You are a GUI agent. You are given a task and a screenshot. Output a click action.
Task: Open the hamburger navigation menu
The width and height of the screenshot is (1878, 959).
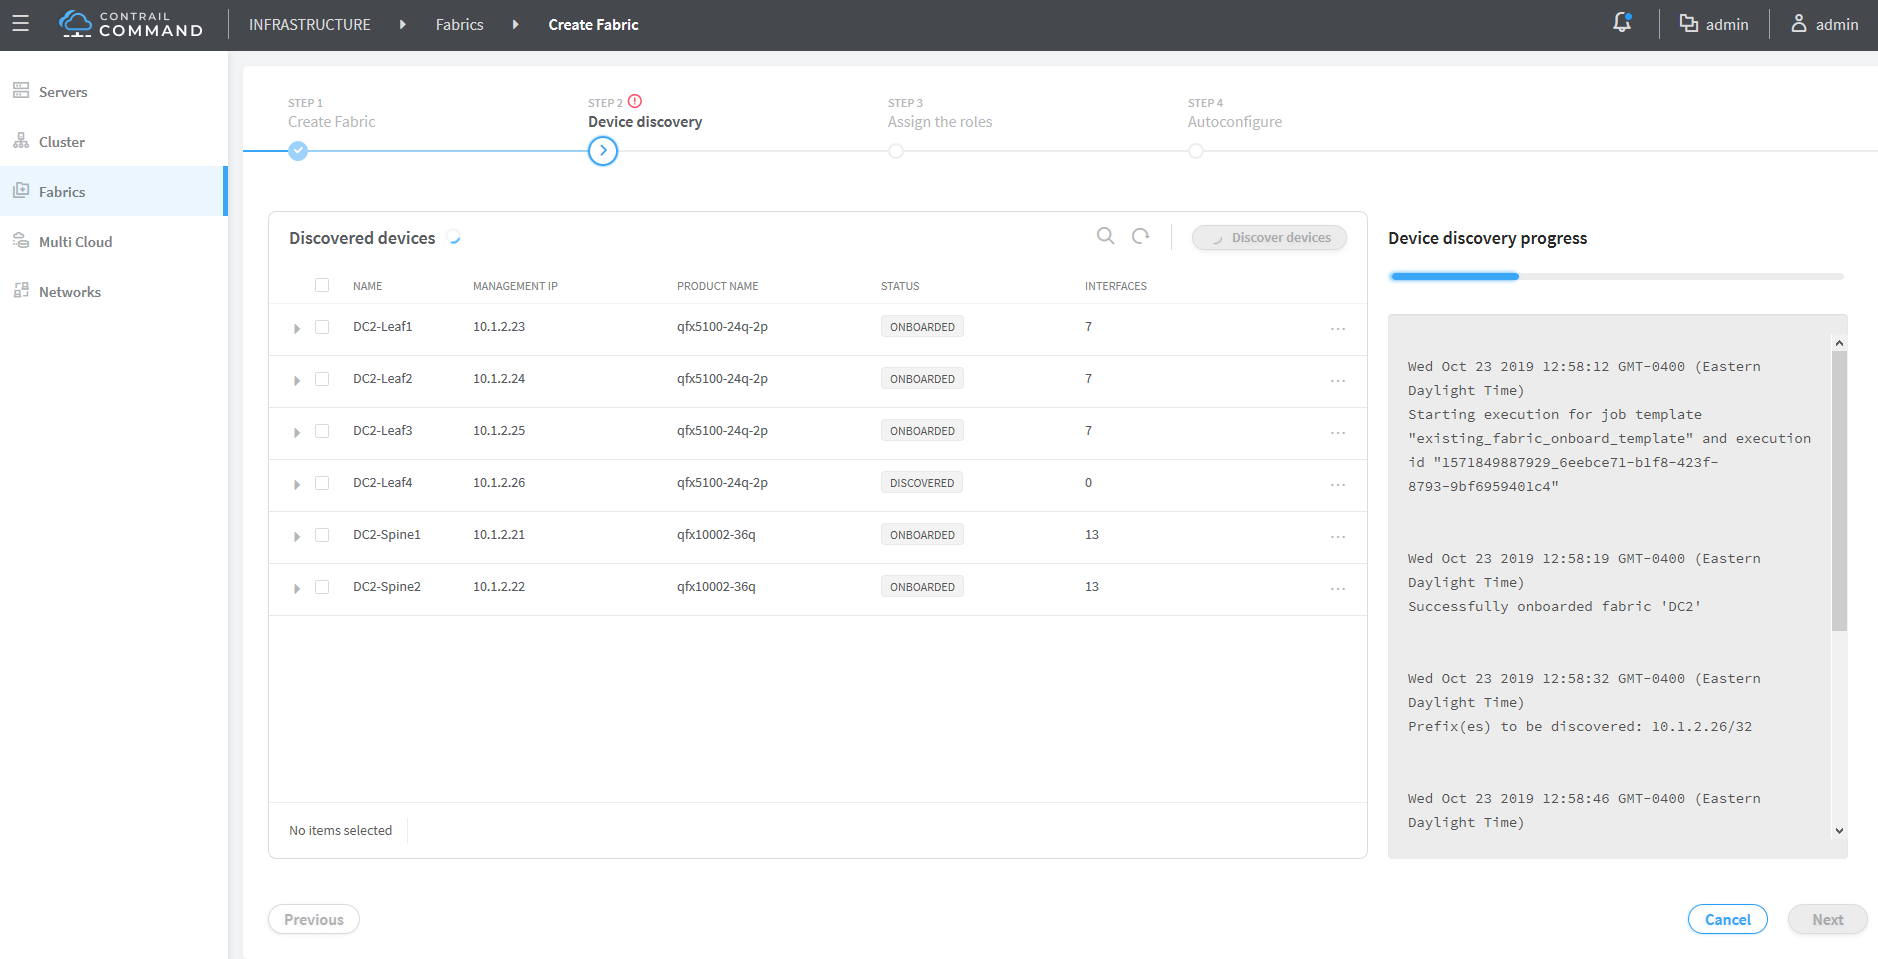pyautogui.click(x=20, y=24)
